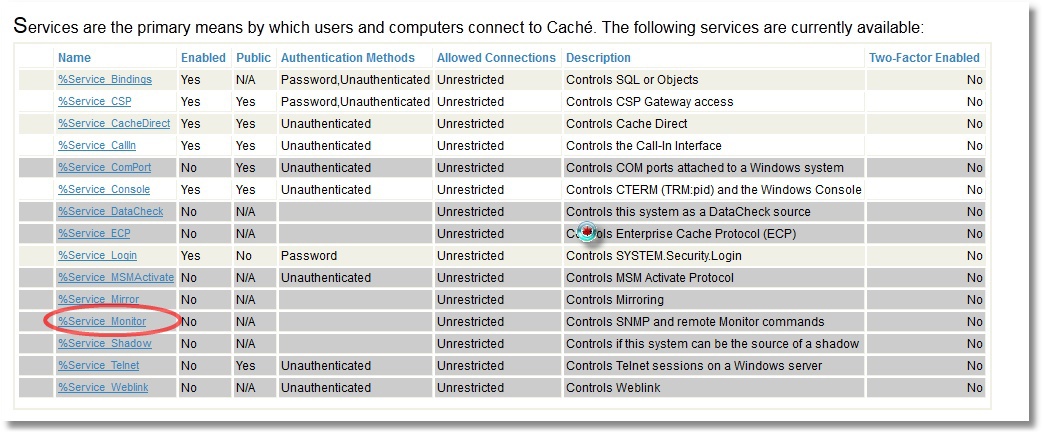The width and height of the screenshot is (1043, 435).
Task: Open %Service_CallIn service settings
Action: [97, 146]
